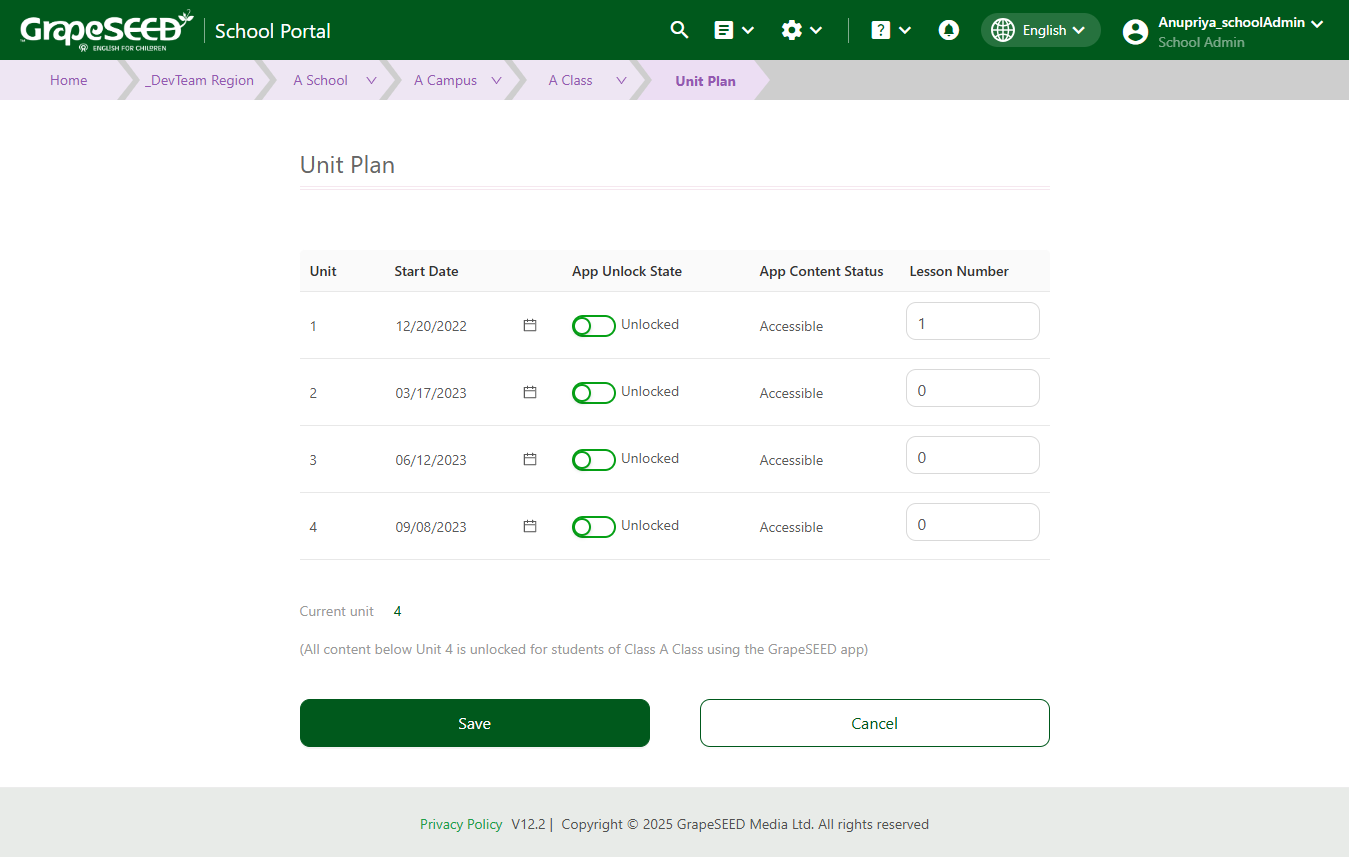This screenshot has width=1349, height=857.
Task: Click Accessible status in Unit 4 row
Action: click(x=791, y=527)
